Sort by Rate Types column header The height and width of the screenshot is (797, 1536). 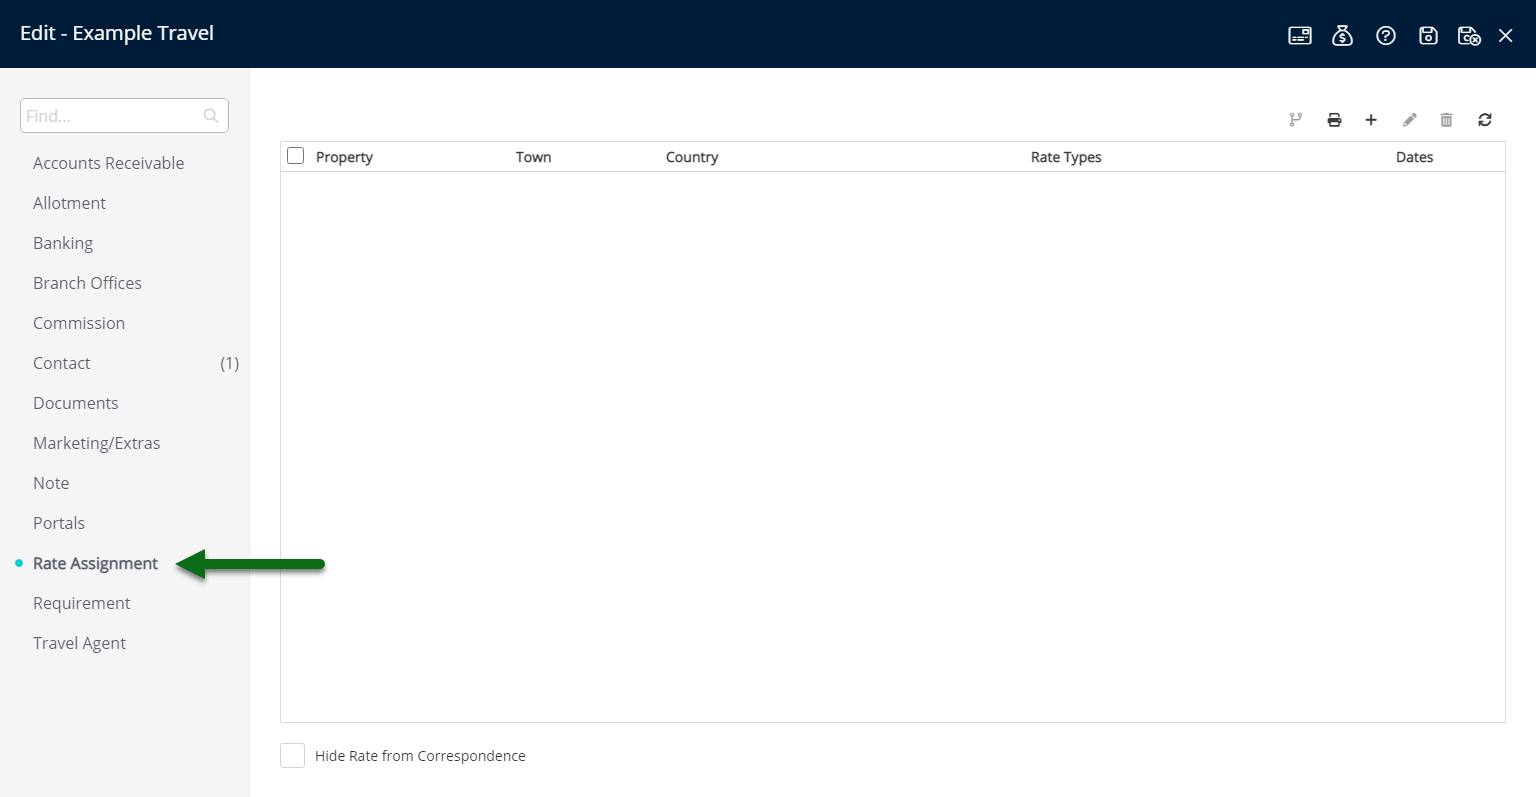click(1066, 157)
